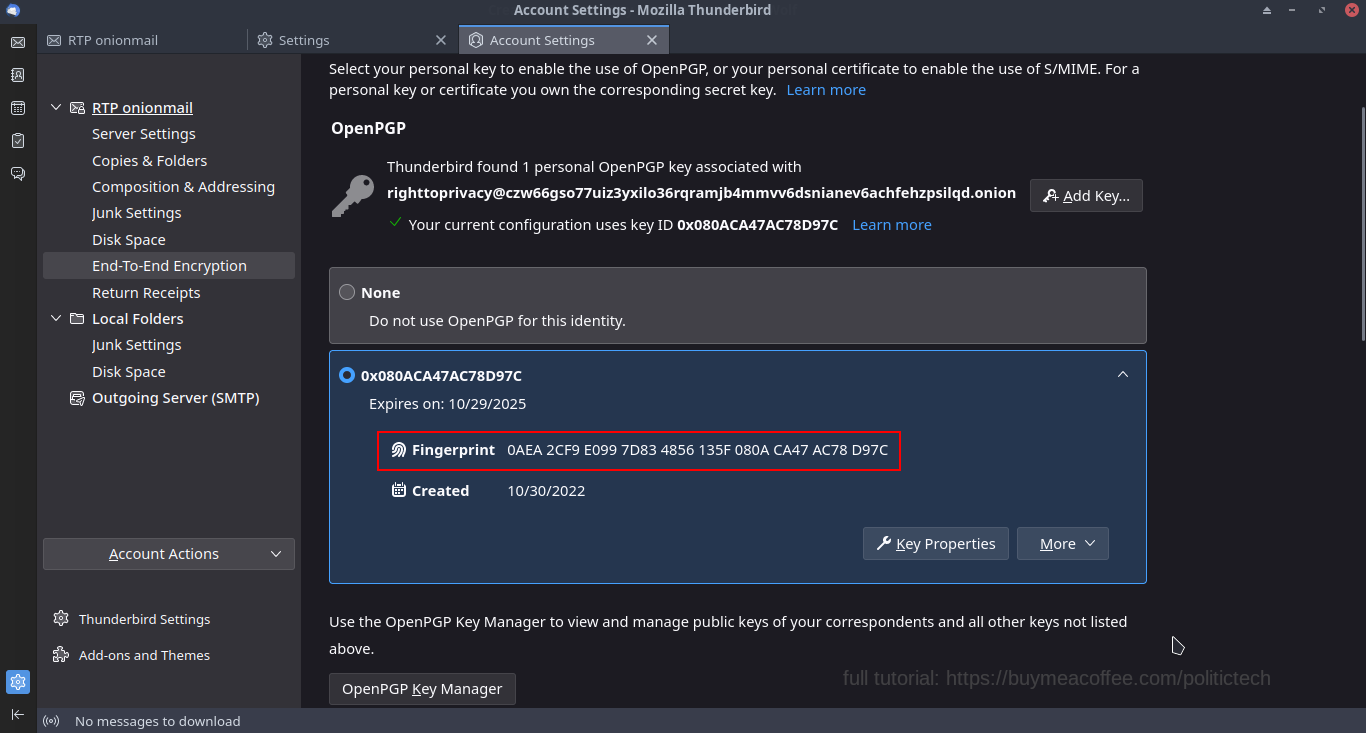Click the Add Key button

pos(1086,196)
